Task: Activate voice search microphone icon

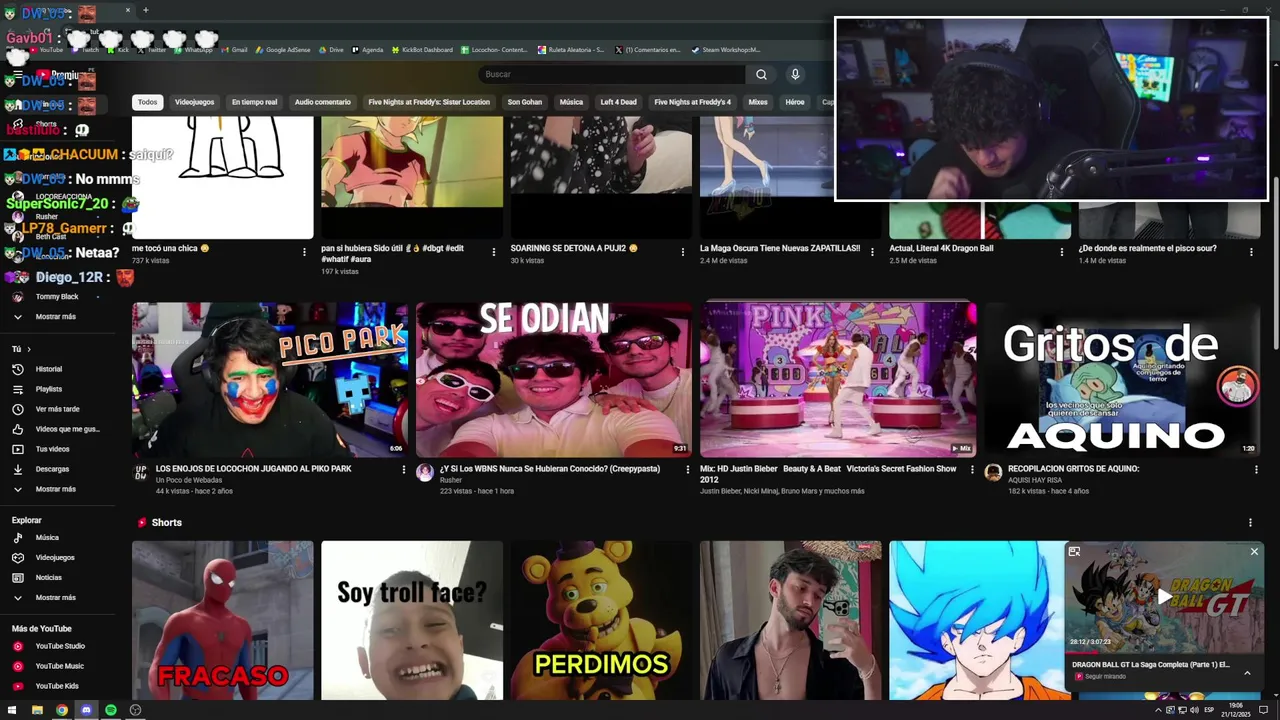Action: 795,74
